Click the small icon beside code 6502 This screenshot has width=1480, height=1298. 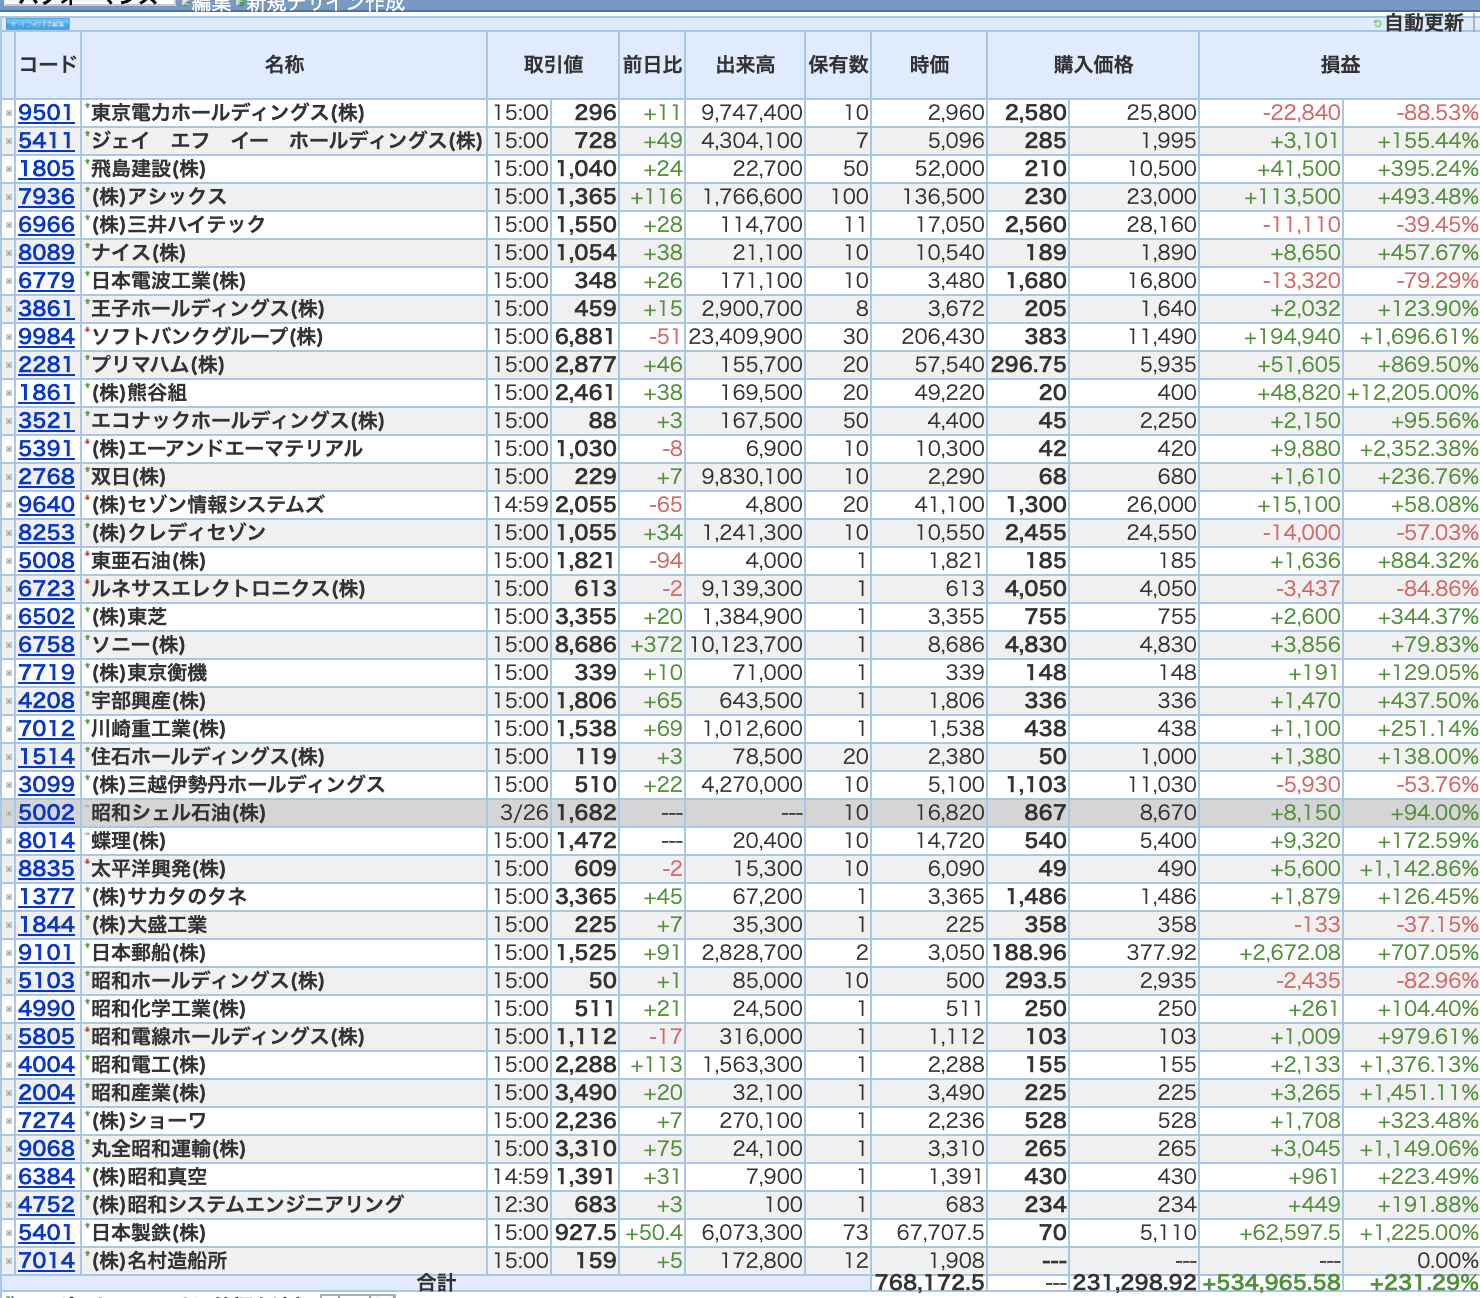tap(9, 617)
